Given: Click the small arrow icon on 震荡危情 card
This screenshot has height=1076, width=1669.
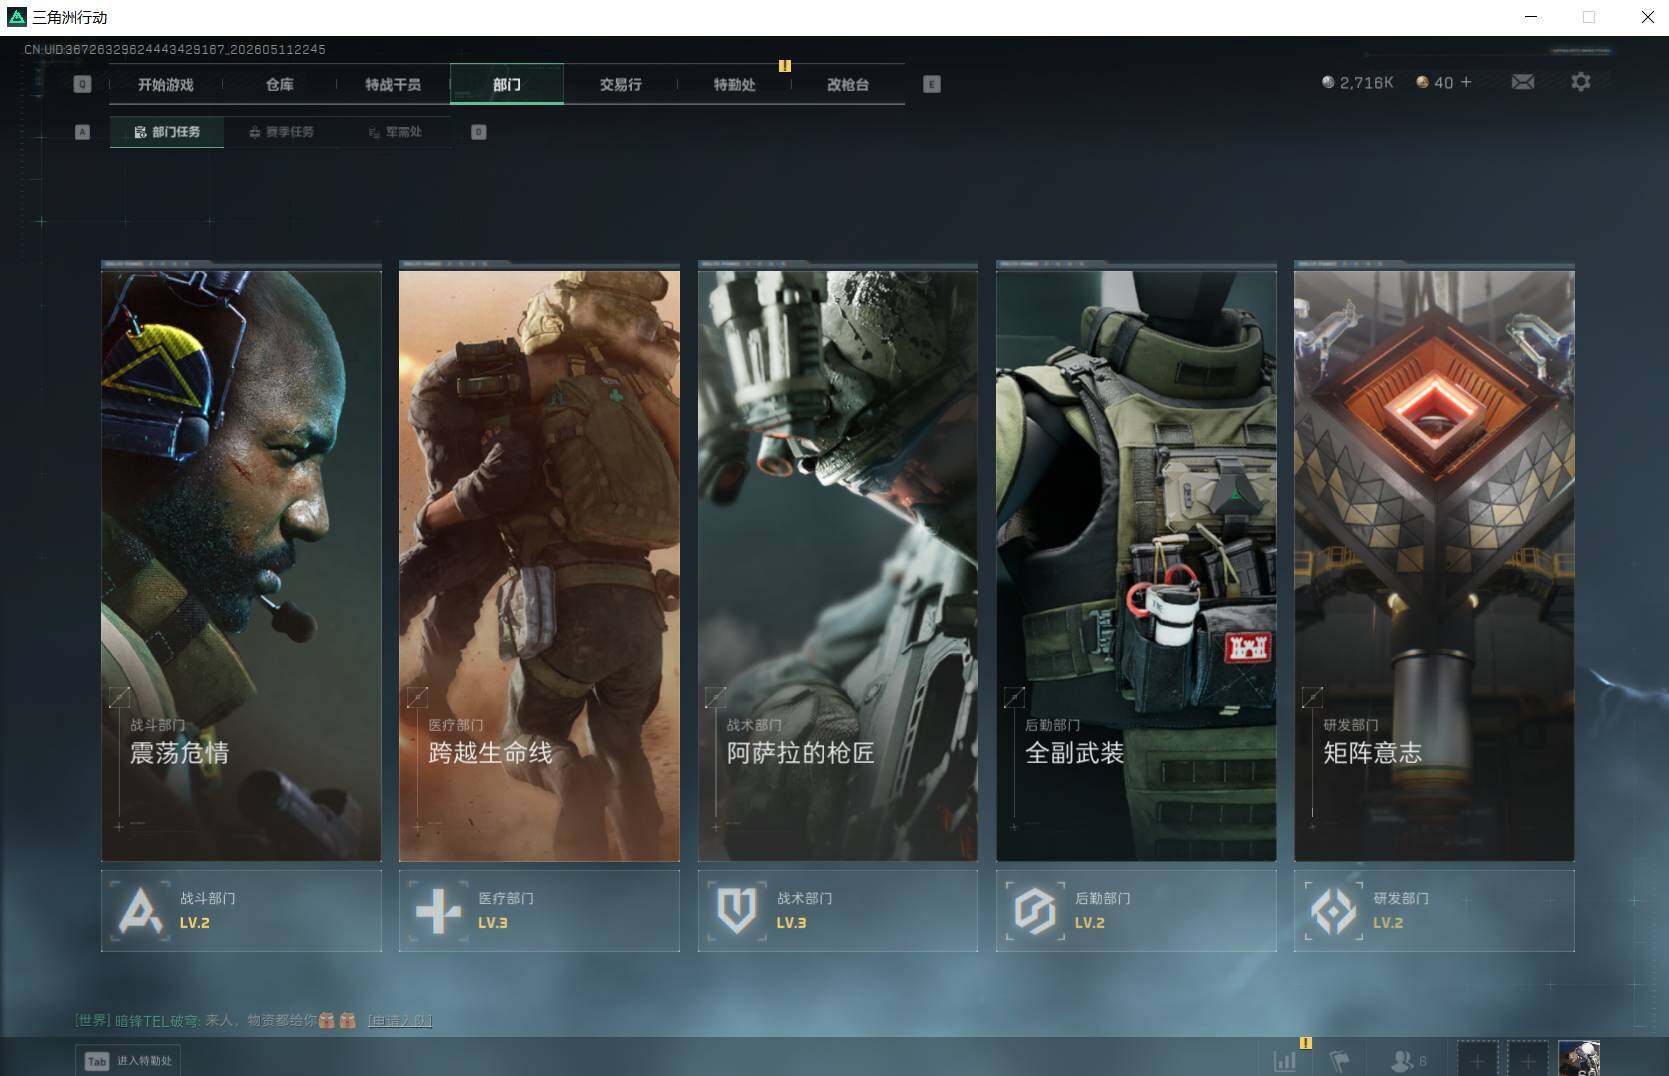Looking at the screenshot, I should [x=119, y=697].
